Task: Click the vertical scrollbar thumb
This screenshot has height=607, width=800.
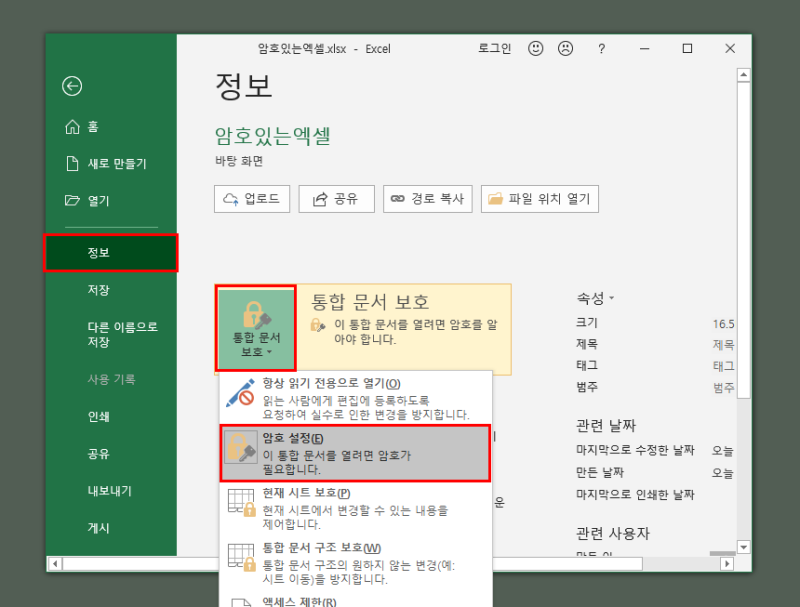Action: 743,240
